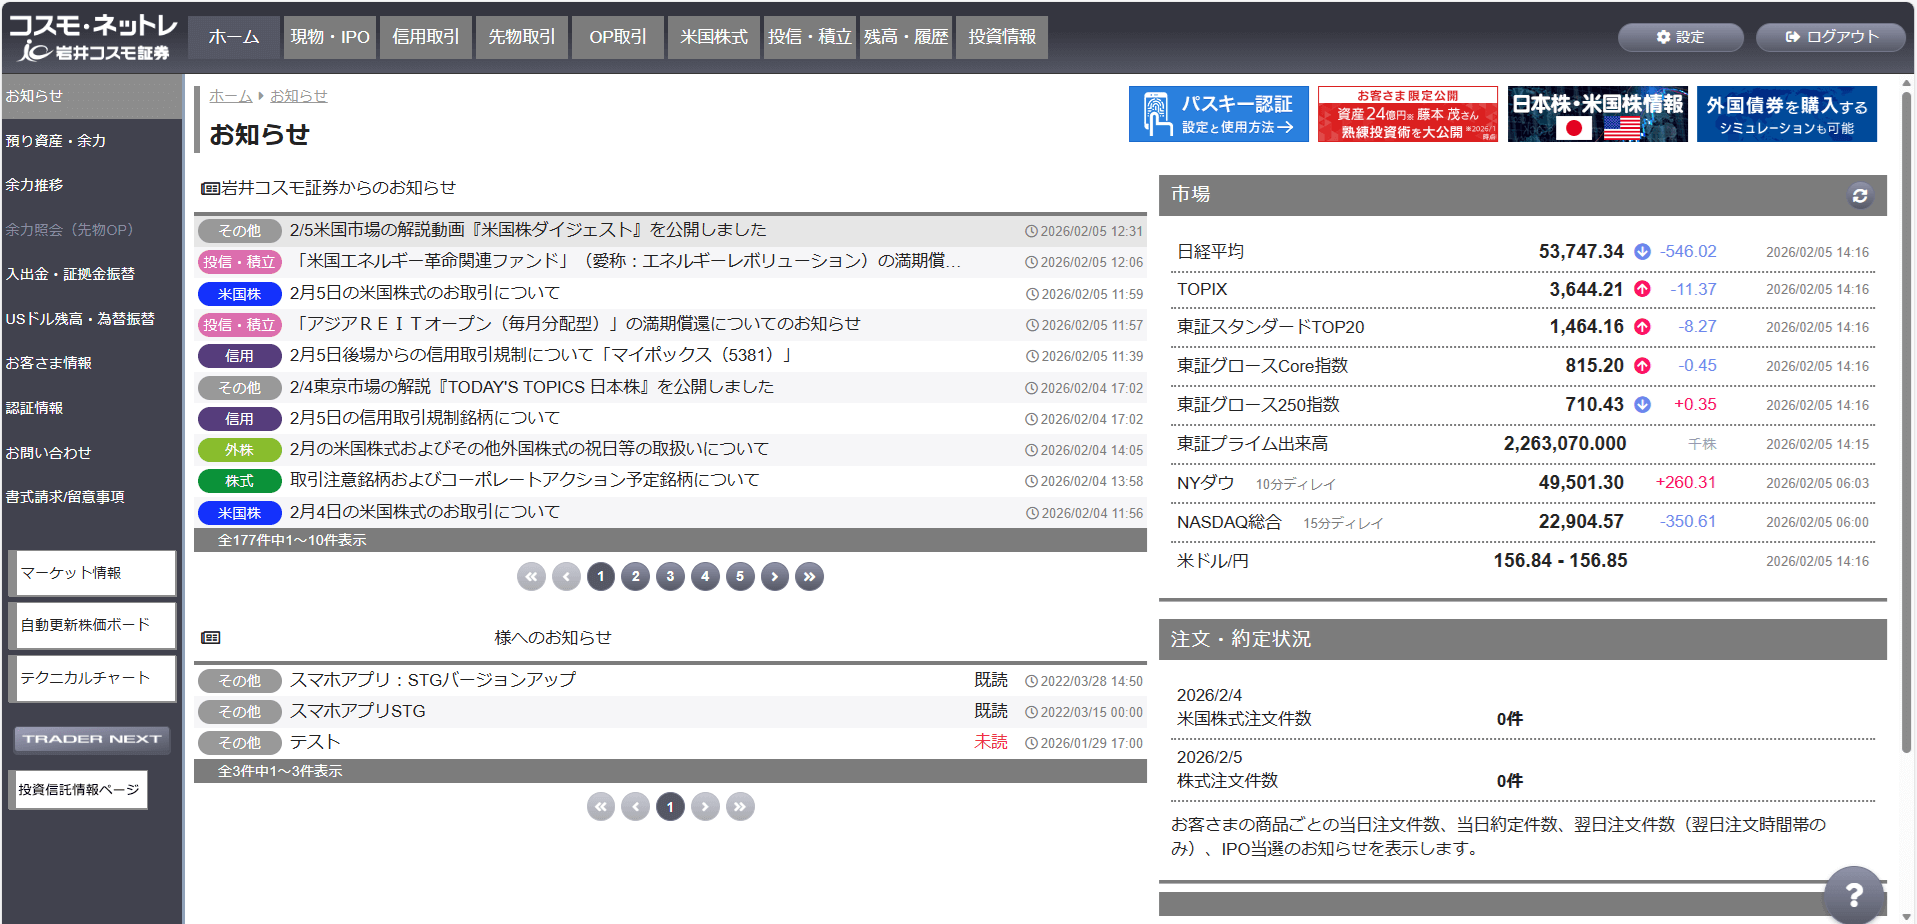
Task: Go to next page of company notices
Action: [774, 576]
